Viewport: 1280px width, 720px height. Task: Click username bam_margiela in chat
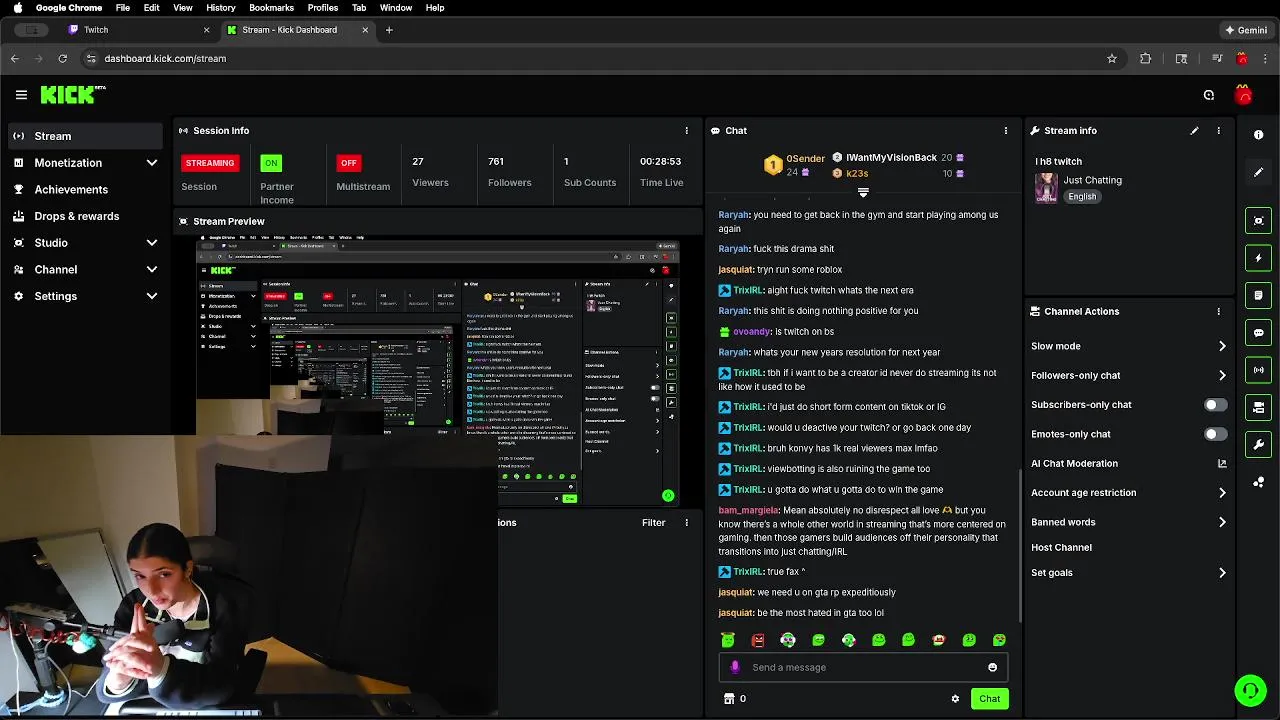[748, 511]
